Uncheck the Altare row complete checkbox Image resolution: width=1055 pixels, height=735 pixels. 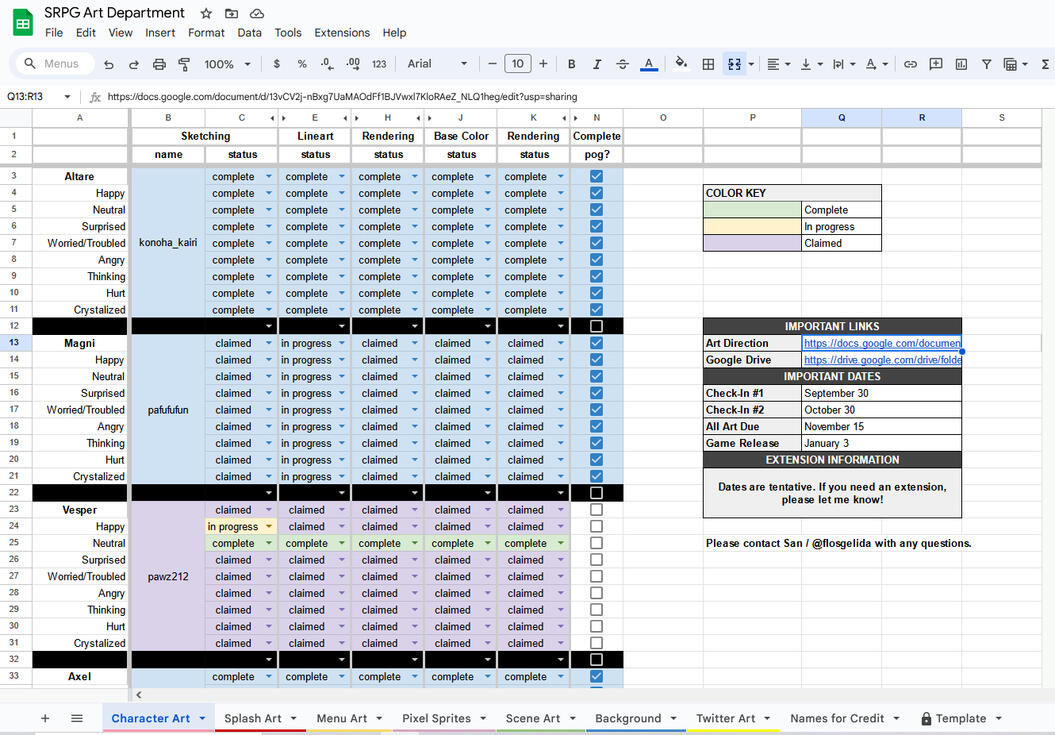[x=596, y=177]
